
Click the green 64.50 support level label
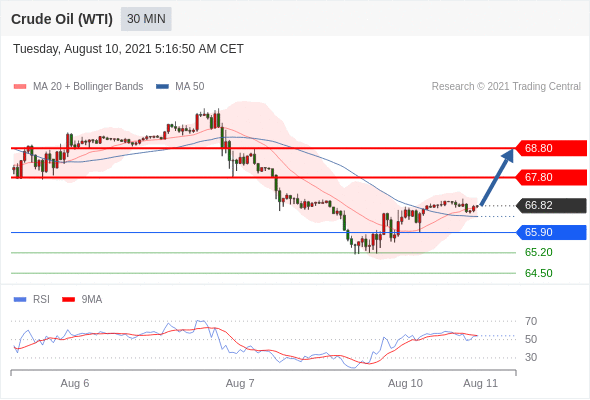point(538,273)
